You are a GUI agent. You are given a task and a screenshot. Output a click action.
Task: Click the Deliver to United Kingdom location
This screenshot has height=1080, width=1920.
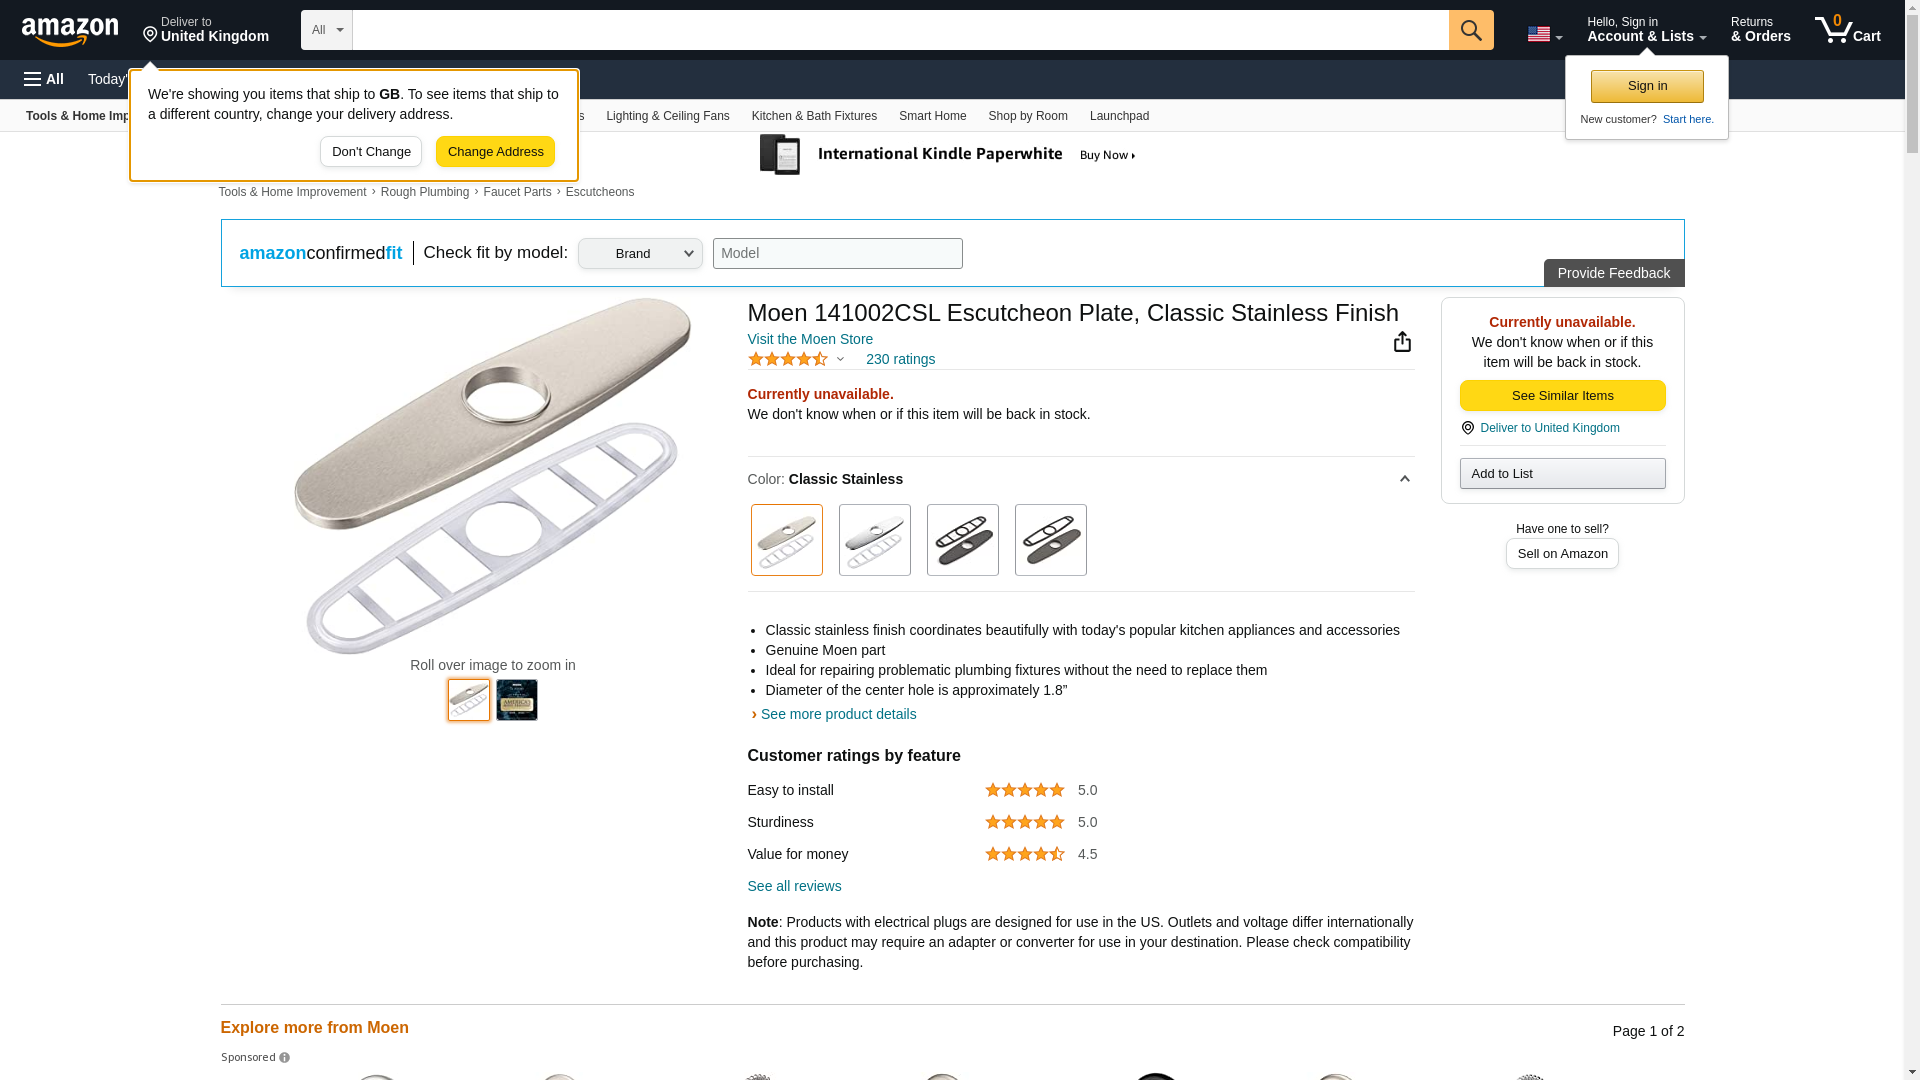pyautogui.click(x=206, y=30)
